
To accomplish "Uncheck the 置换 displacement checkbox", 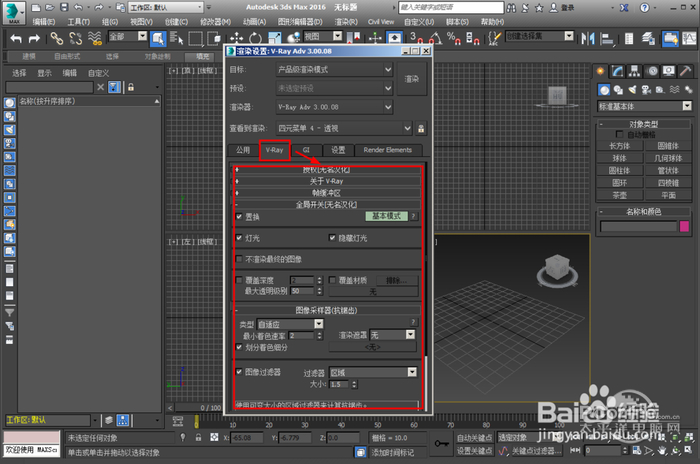I will click(239, 217).
